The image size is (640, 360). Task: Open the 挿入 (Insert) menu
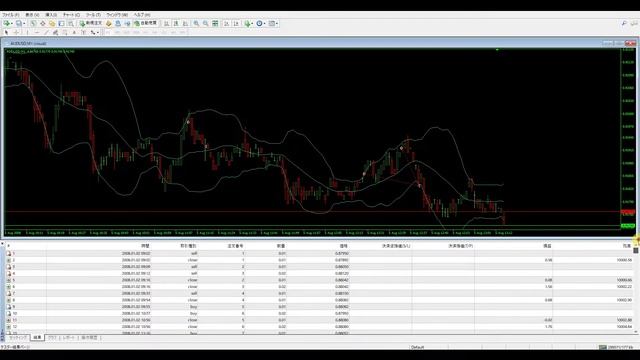[x=51, y=15]
